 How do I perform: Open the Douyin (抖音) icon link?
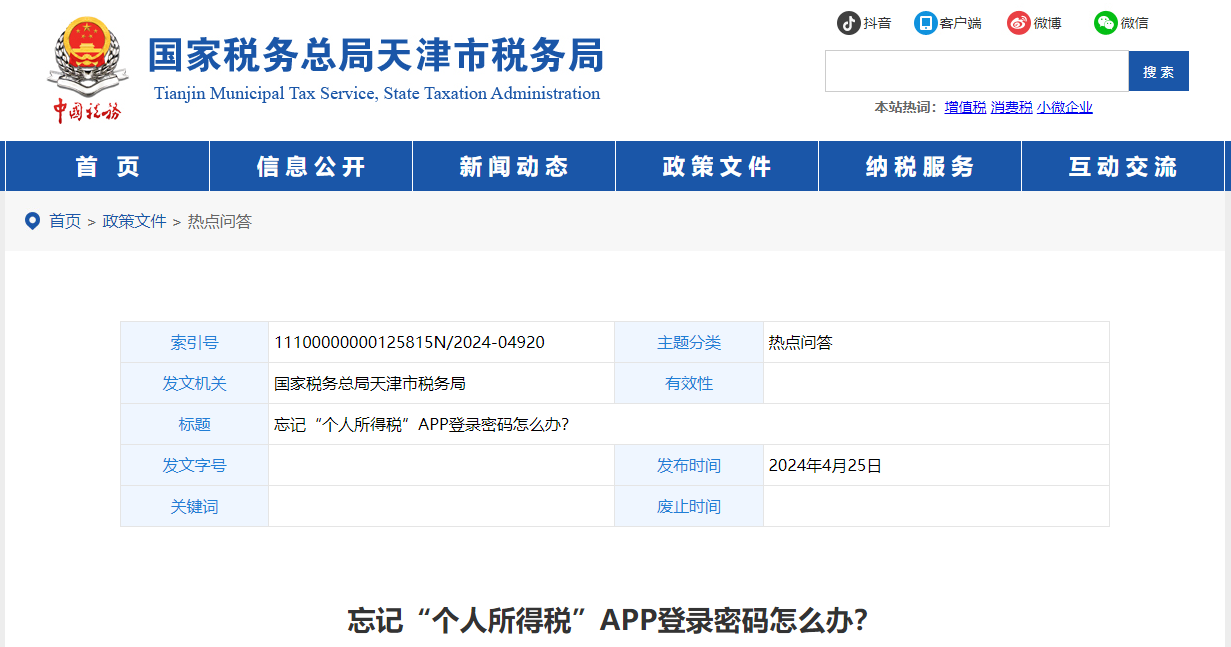(x=849, y=23)
